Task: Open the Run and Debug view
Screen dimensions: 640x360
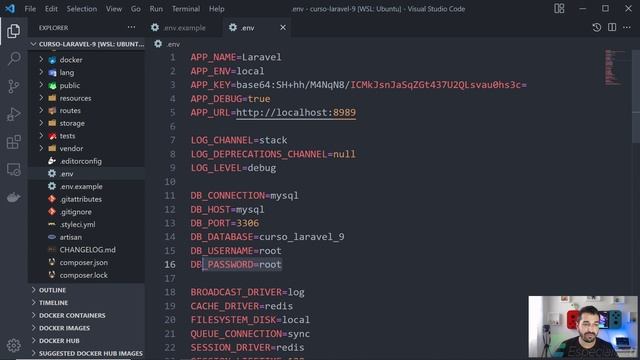Action: 13,114
